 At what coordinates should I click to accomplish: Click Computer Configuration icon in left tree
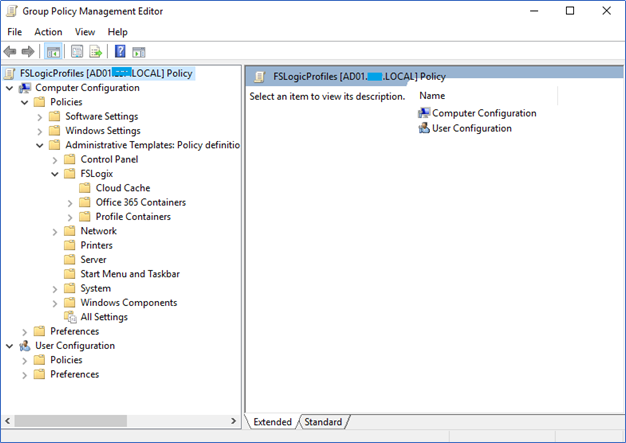point(25,88)
